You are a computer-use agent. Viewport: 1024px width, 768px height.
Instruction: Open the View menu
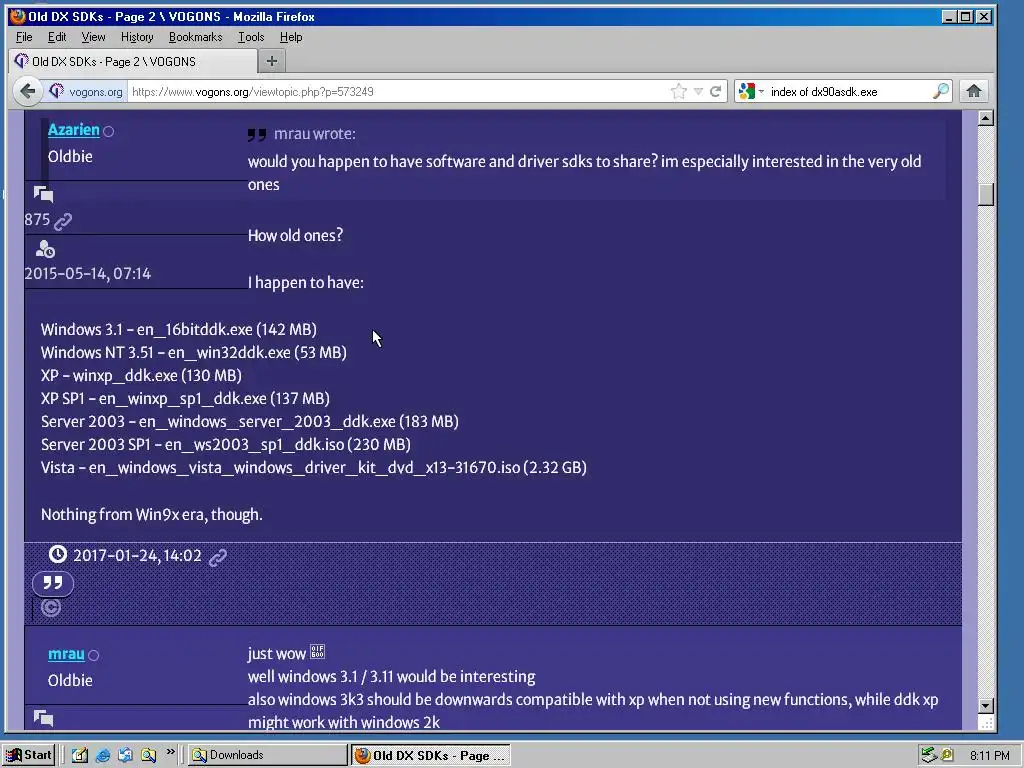click(93, 37)
